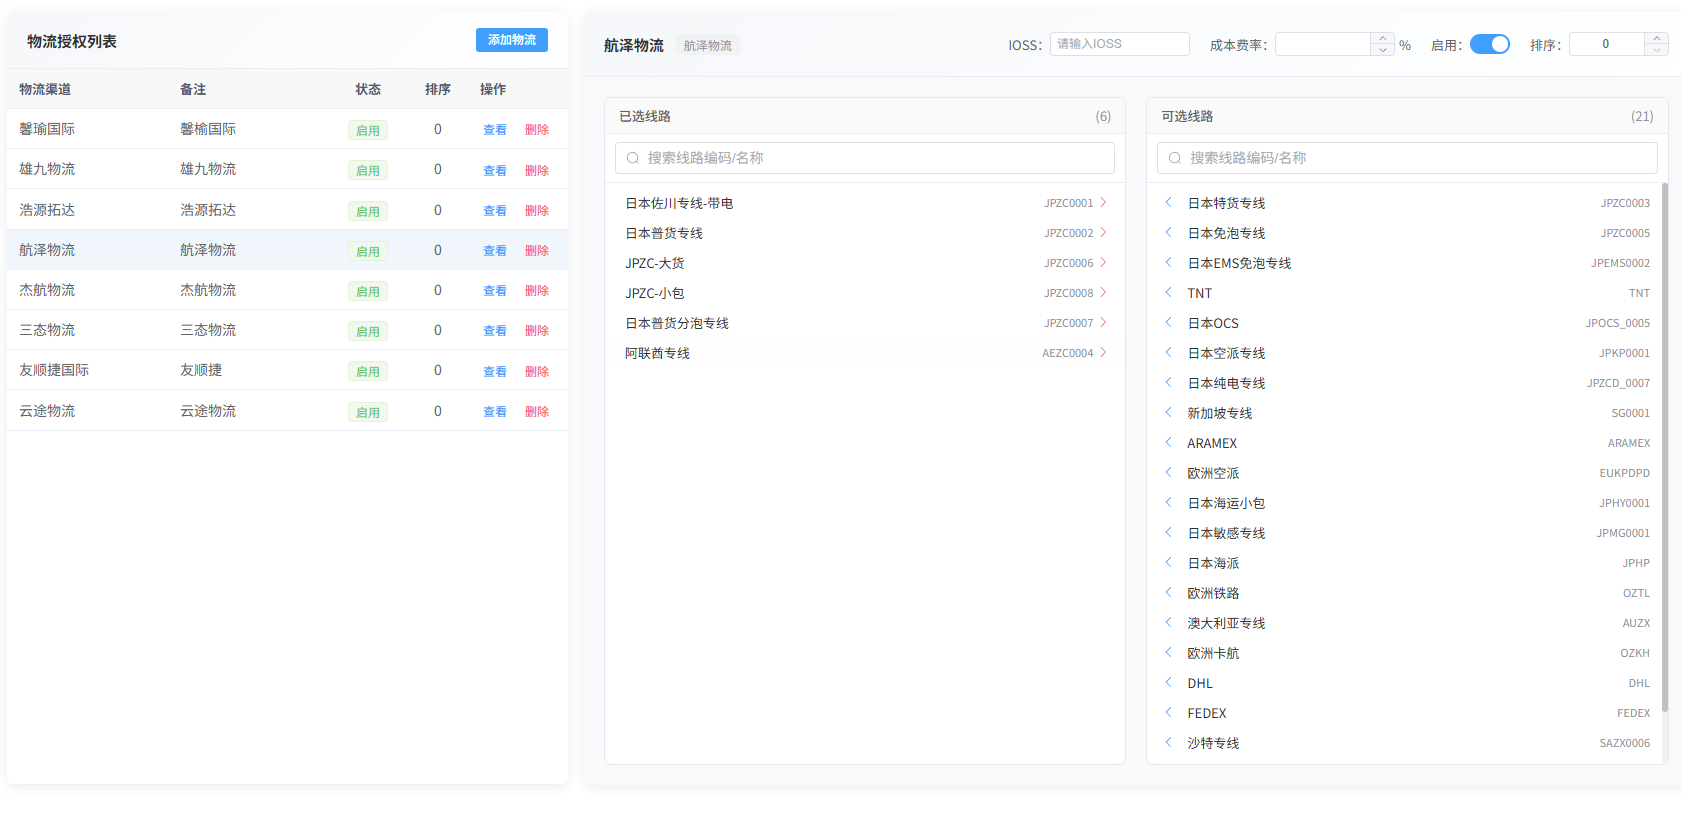Add 新加坡专线 using left arrow
The height and width of the screenshot is (825, 1681).
tap(1168, 412)
